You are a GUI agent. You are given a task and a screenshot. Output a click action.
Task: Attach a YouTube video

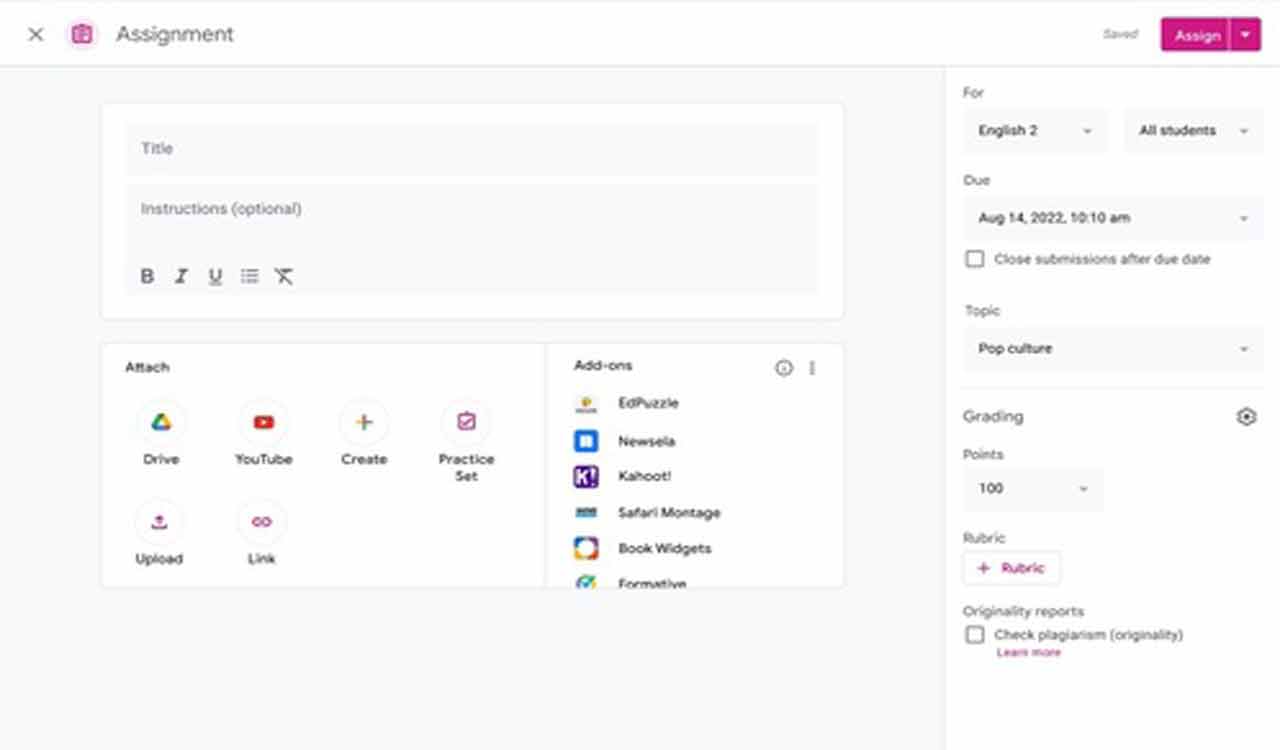(262, 432)
